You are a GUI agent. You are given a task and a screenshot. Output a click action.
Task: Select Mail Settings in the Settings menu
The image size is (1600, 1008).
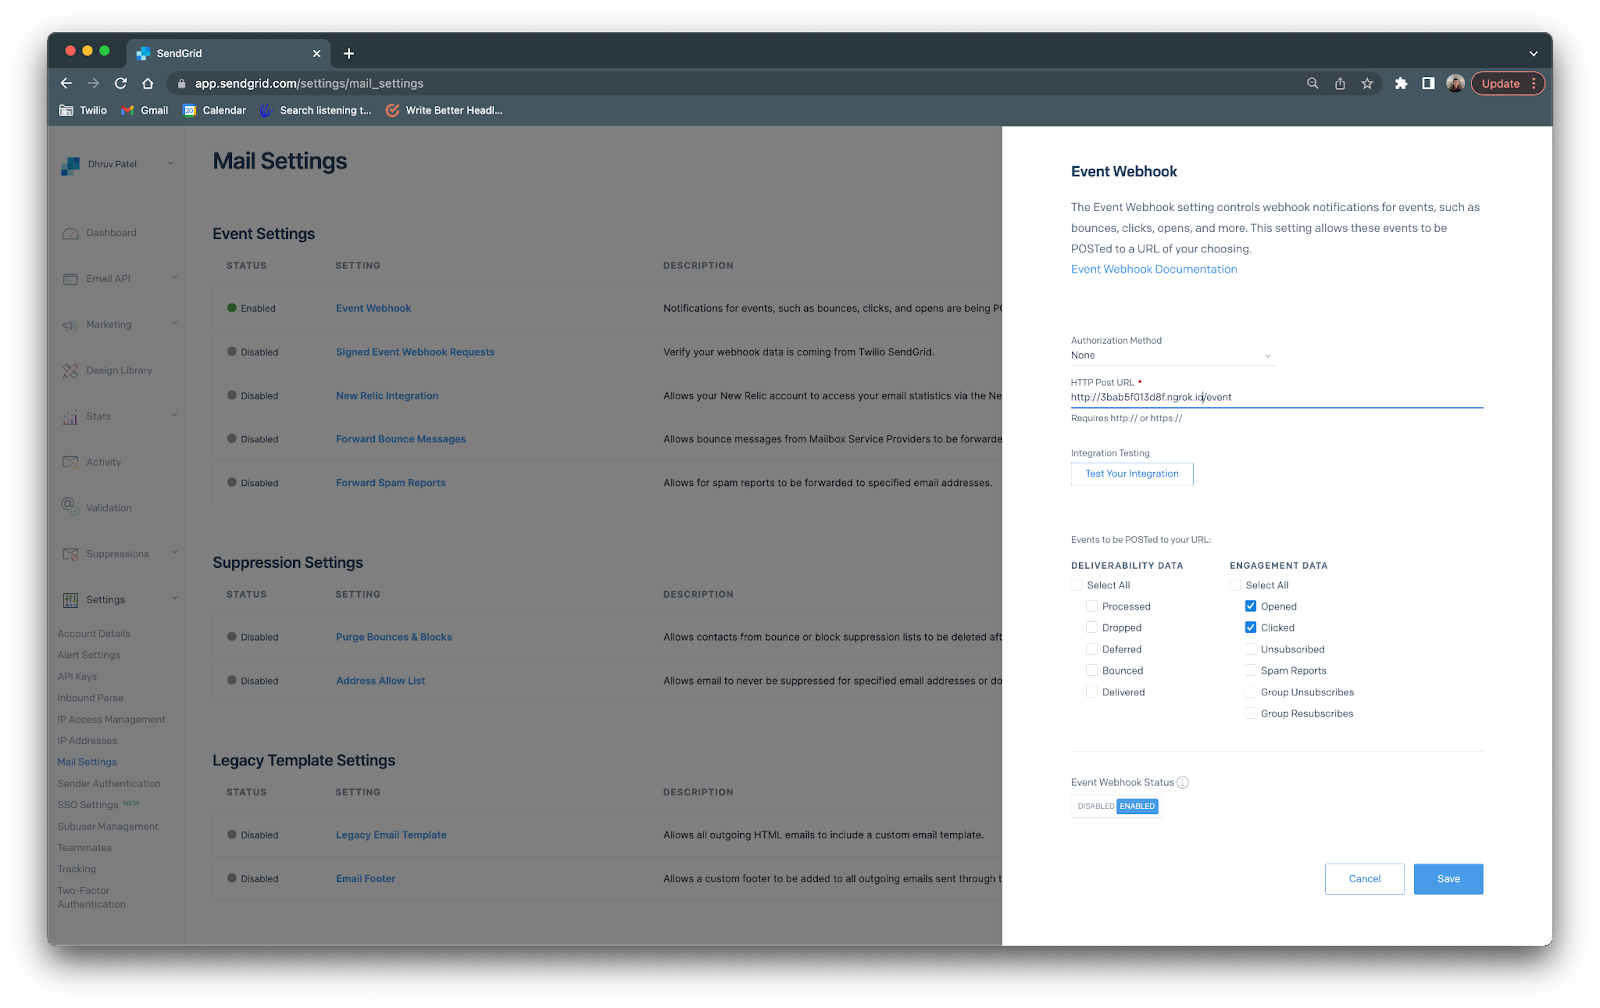pyautogui.click(x=87, y=761)
